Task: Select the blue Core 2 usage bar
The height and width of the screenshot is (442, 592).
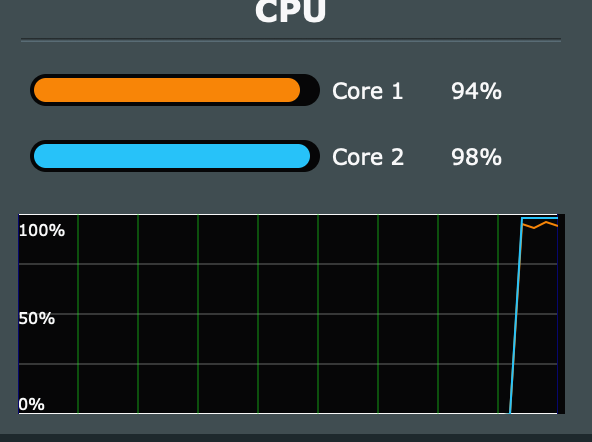Action: (x=172, y=156)
